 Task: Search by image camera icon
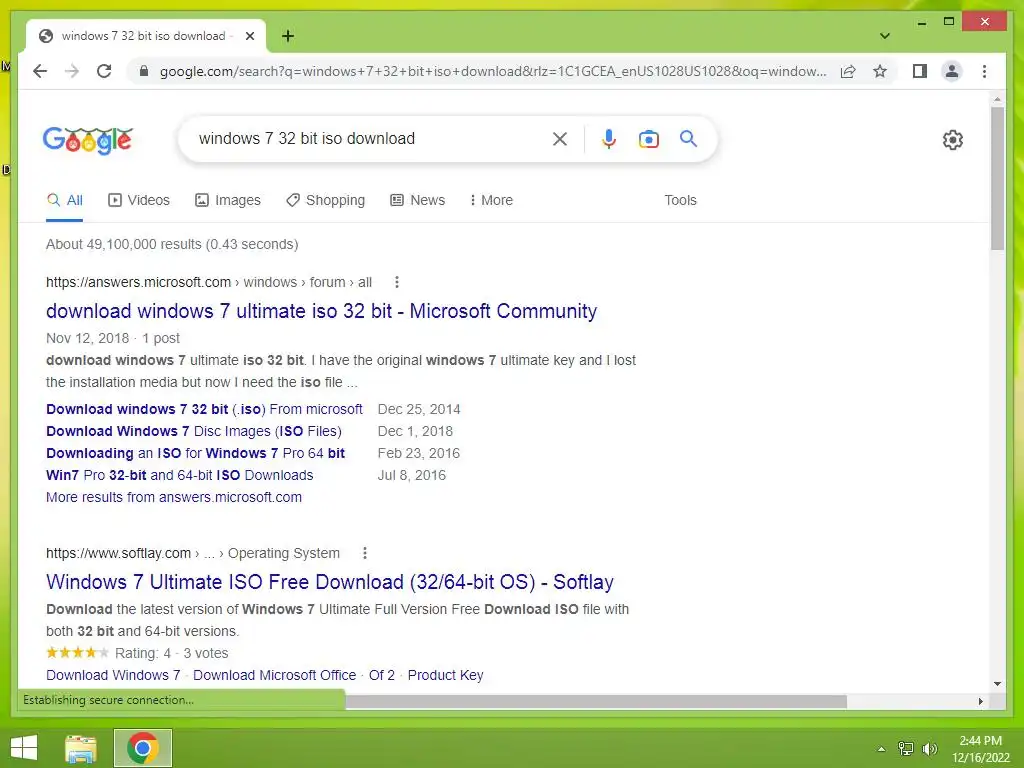point(648,138)
